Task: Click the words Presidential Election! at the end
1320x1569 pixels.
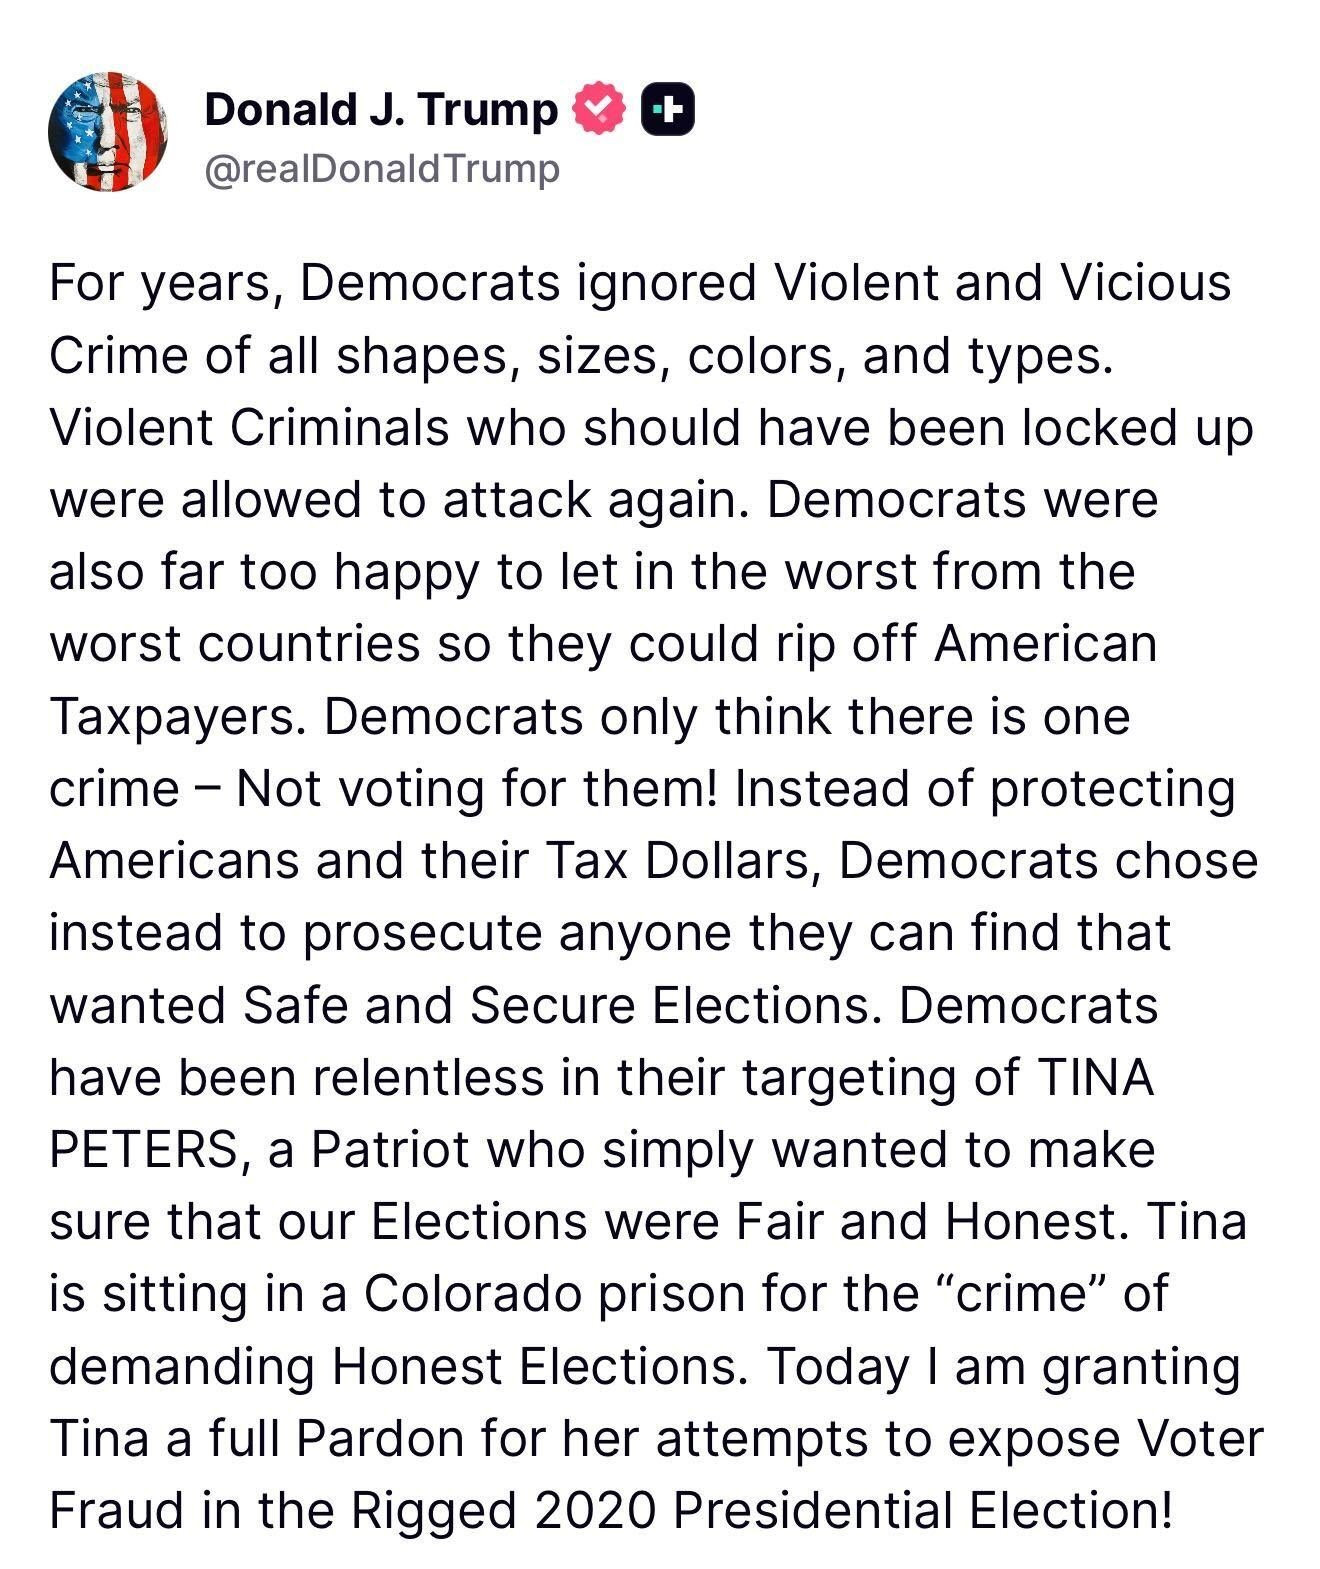Action: (921, 1510)
